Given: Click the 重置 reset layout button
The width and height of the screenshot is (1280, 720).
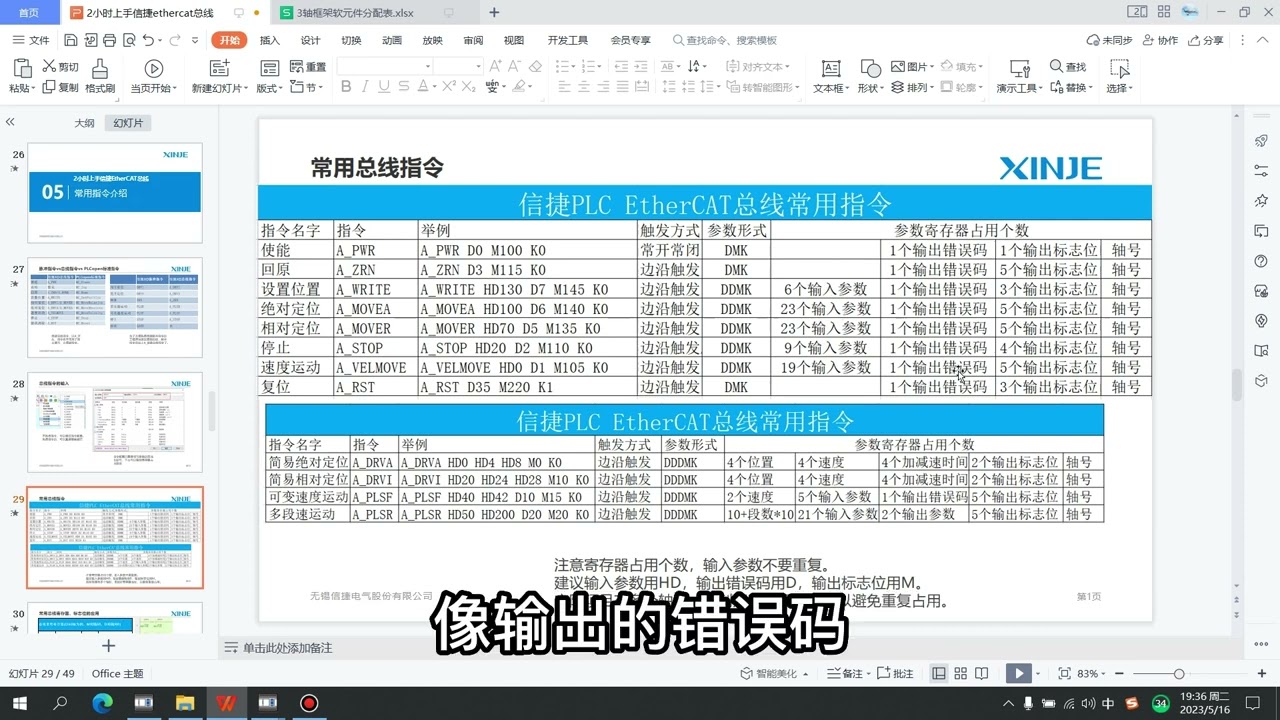Looking at the screenshot, I should click(x=308, y=67).
